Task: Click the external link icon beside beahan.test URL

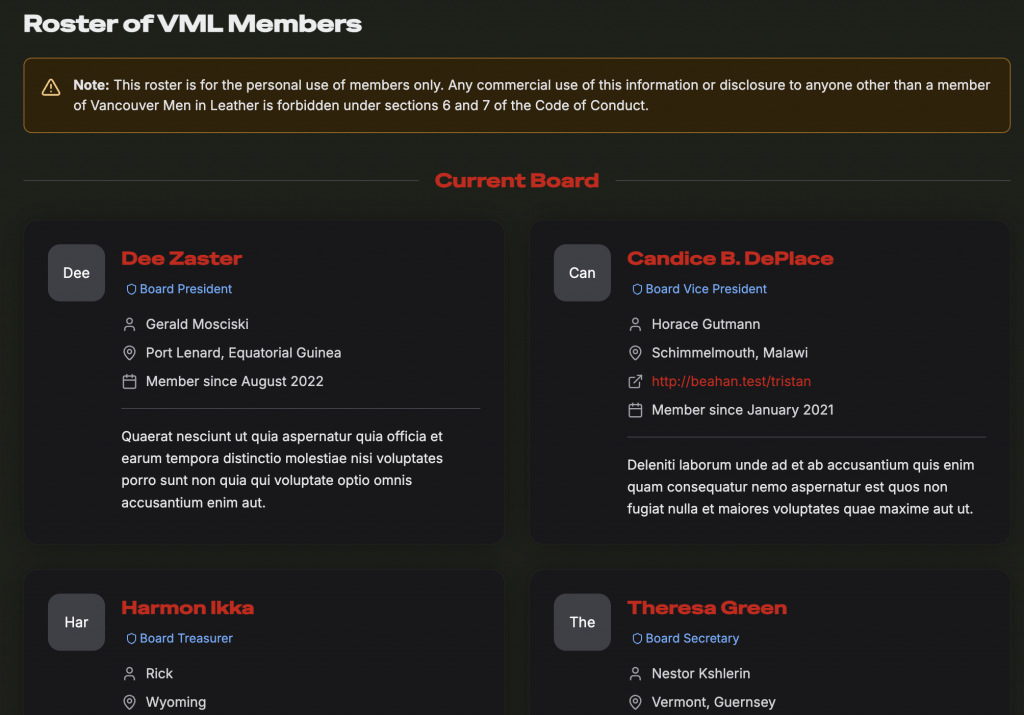Action: coord(635,381)
